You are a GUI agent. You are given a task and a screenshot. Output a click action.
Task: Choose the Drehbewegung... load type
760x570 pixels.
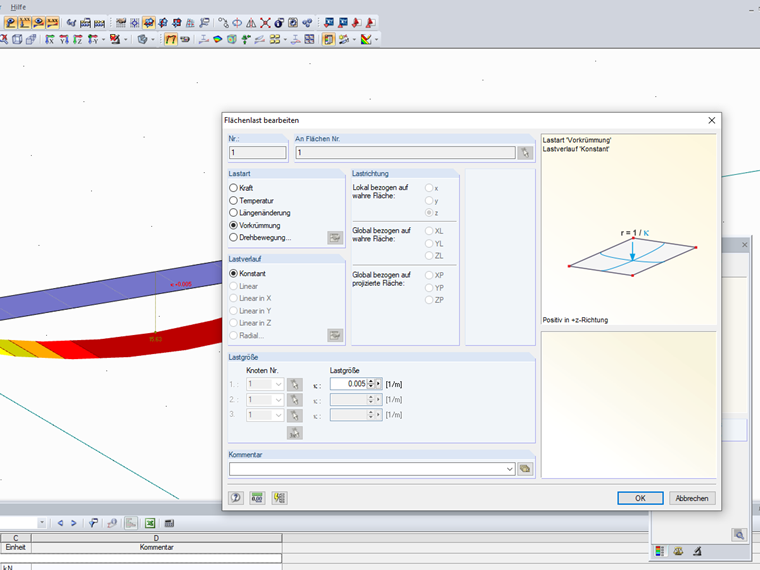pyautogui.click(x=233, y=238)
